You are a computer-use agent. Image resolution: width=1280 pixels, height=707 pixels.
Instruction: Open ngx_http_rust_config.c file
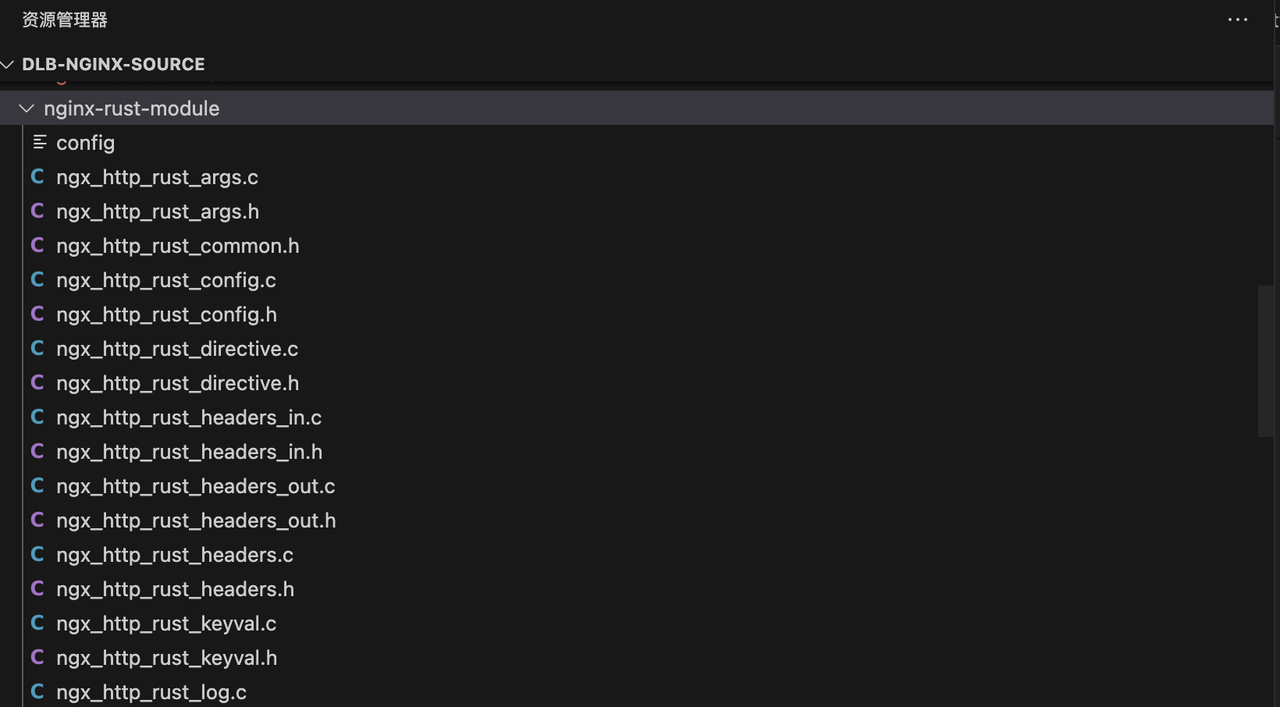pyautogui.click(x=166, y=280)
